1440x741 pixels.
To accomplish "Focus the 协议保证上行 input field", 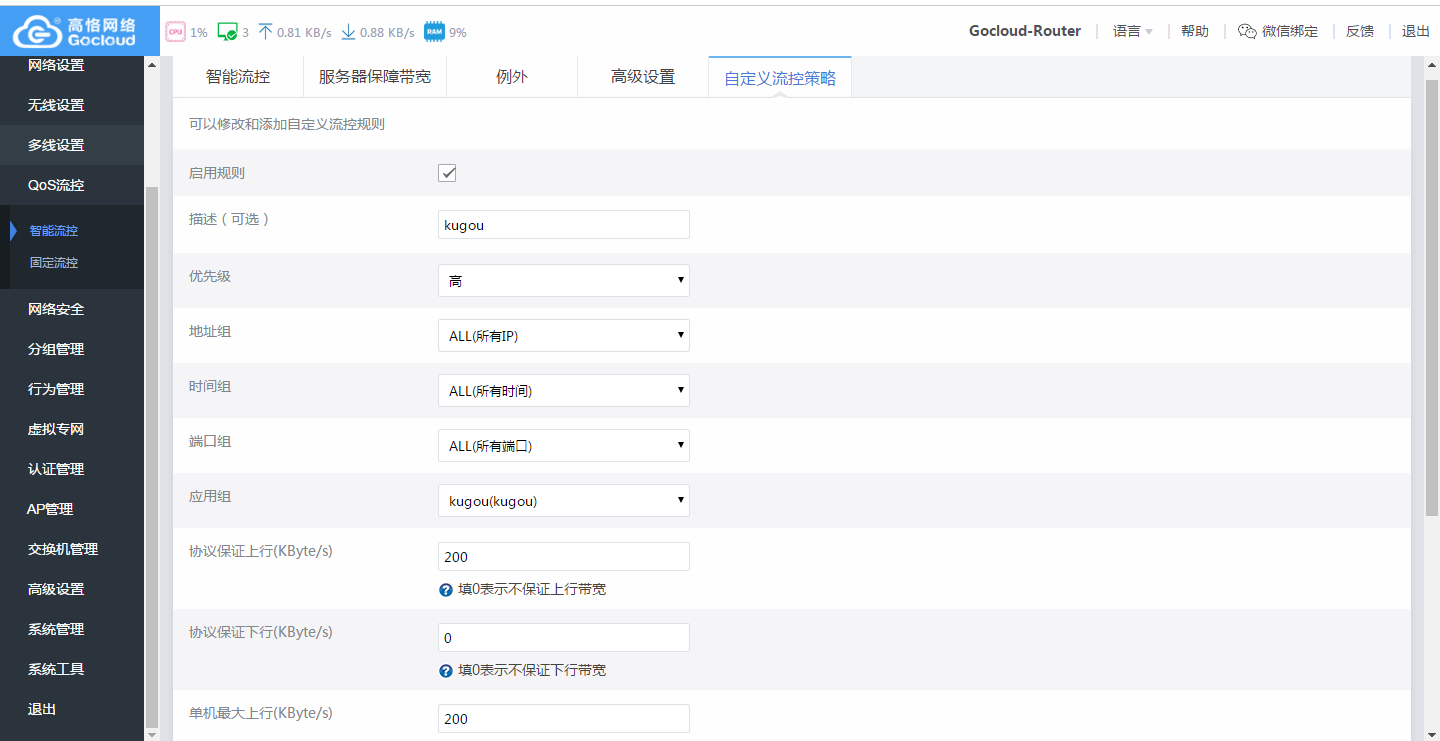I will click(564, 557).
